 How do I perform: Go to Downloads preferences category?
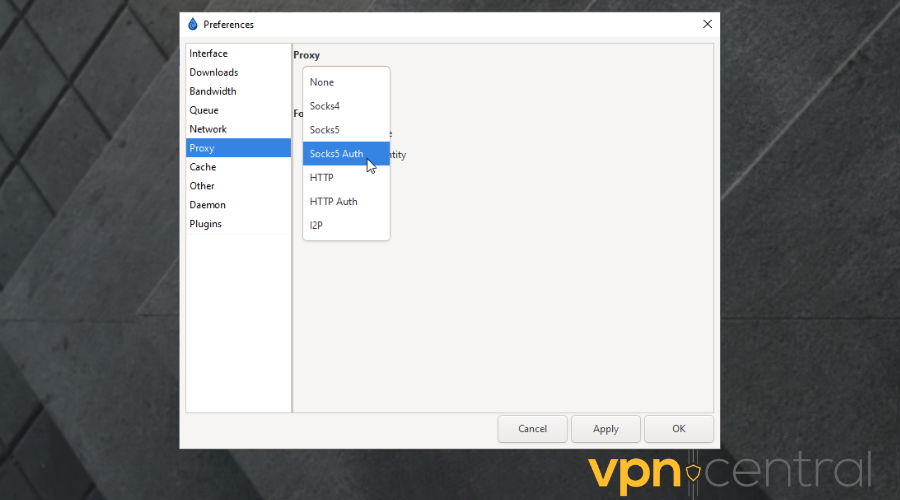(214, 73)
